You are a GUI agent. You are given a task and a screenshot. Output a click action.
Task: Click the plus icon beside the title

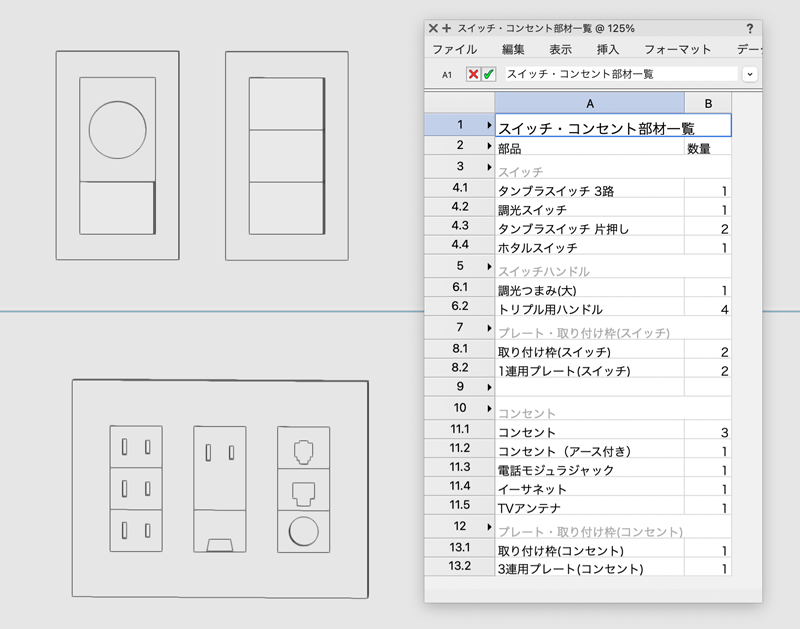(446, 28)
